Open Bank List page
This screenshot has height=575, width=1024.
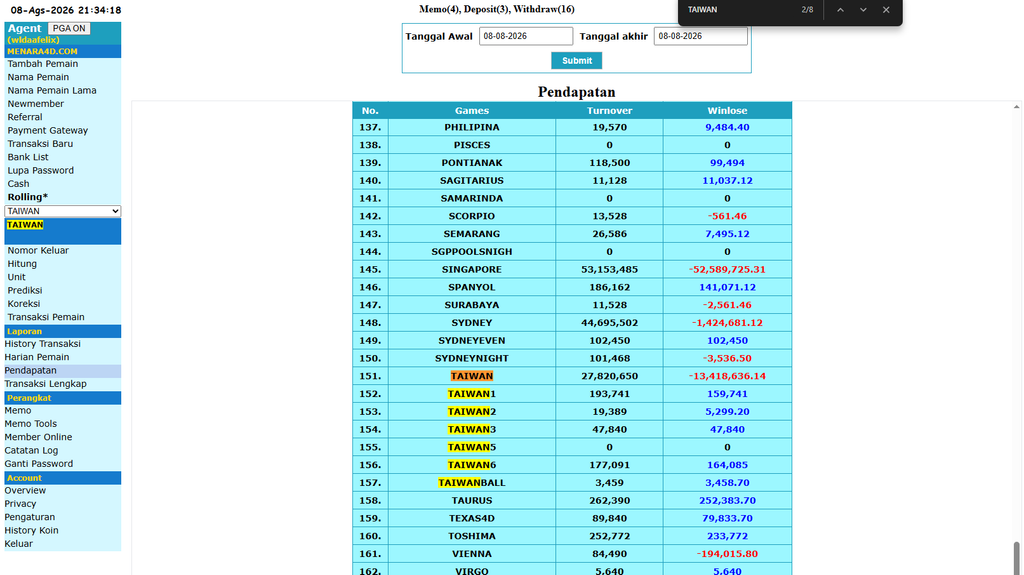click(27, 157)
